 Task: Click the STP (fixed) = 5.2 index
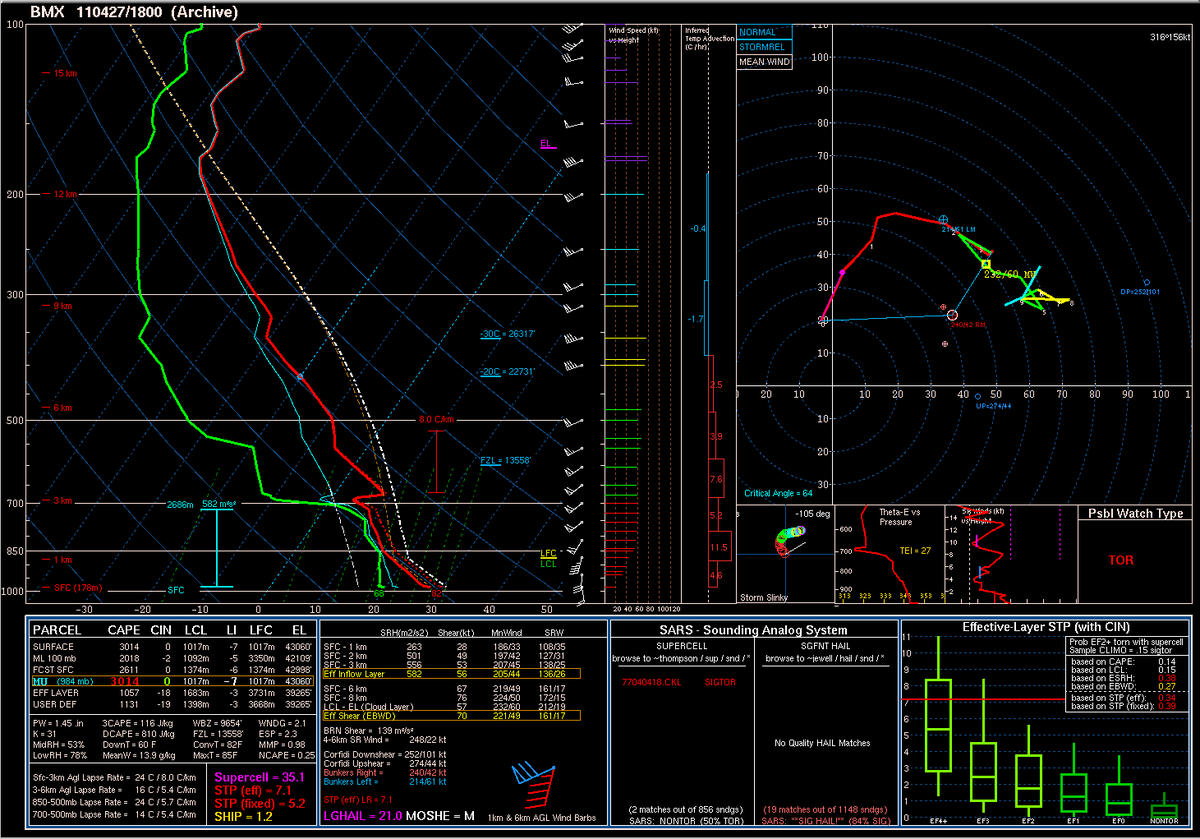point(260,805)
